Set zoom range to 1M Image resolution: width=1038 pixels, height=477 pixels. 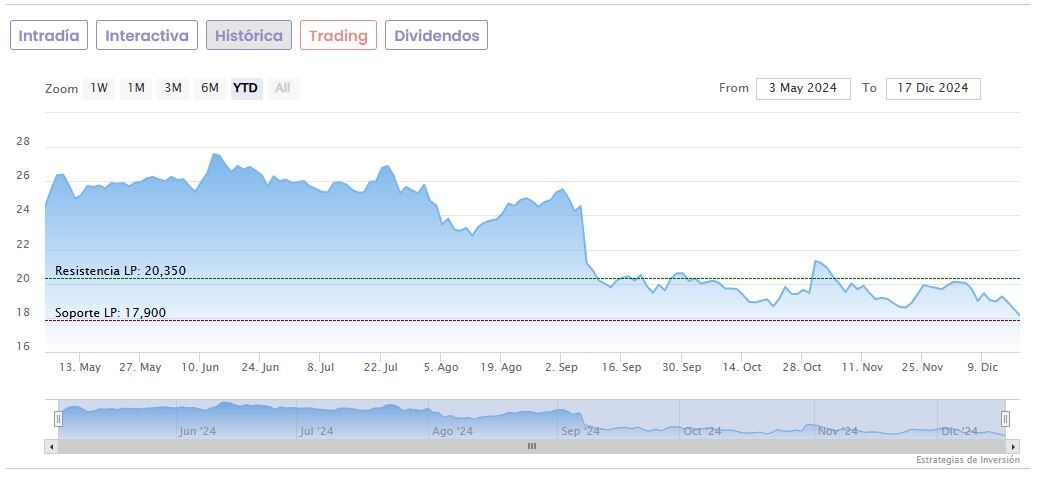[x=136, y=88]
